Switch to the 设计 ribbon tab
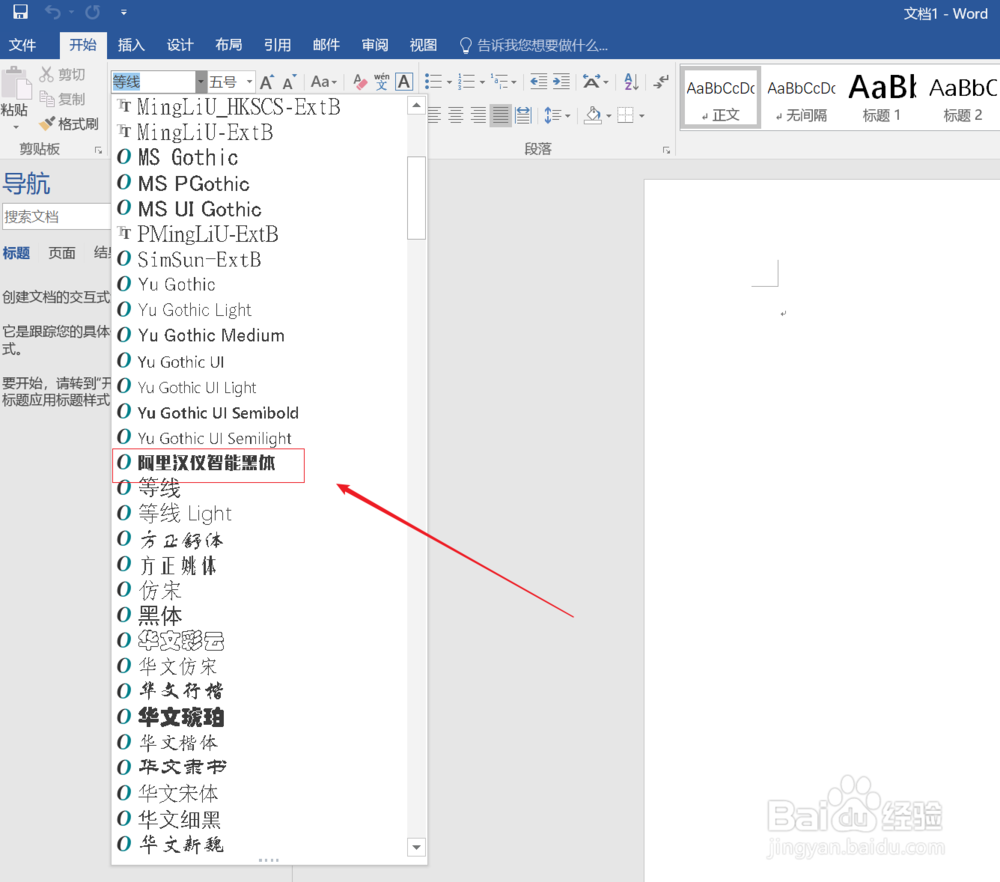This screenshot has height=882, width=1000. (x=180, y=45)
